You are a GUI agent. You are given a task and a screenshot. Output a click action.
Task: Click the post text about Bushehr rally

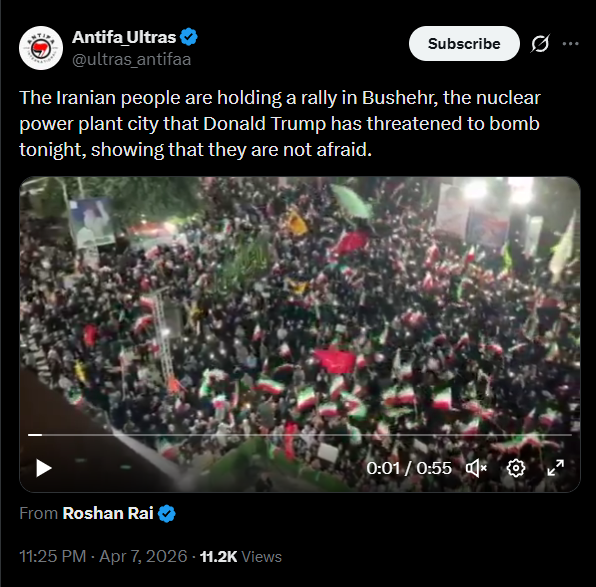pos(280,124)
